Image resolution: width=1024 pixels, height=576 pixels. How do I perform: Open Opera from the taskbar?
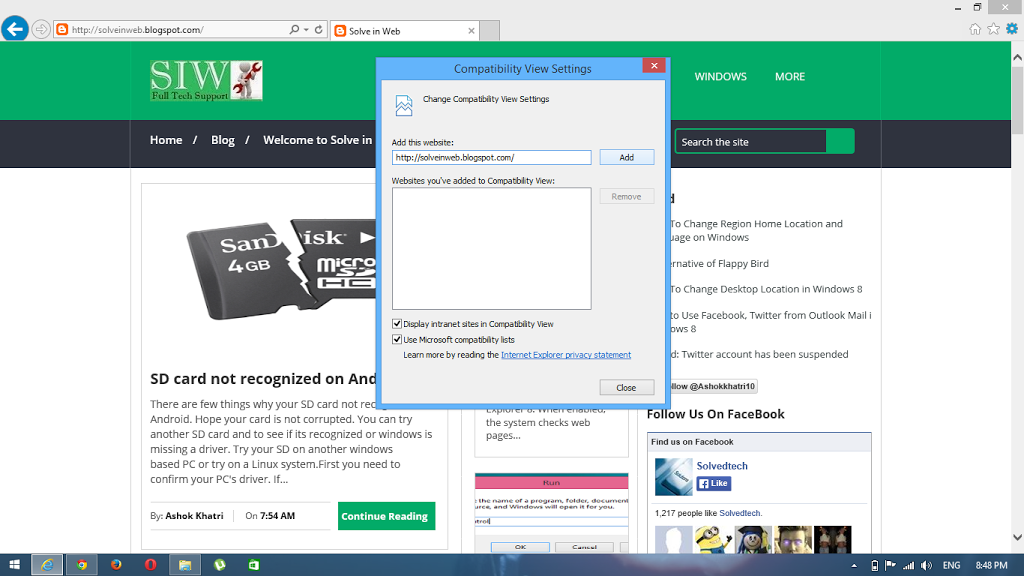coord(150,565)
